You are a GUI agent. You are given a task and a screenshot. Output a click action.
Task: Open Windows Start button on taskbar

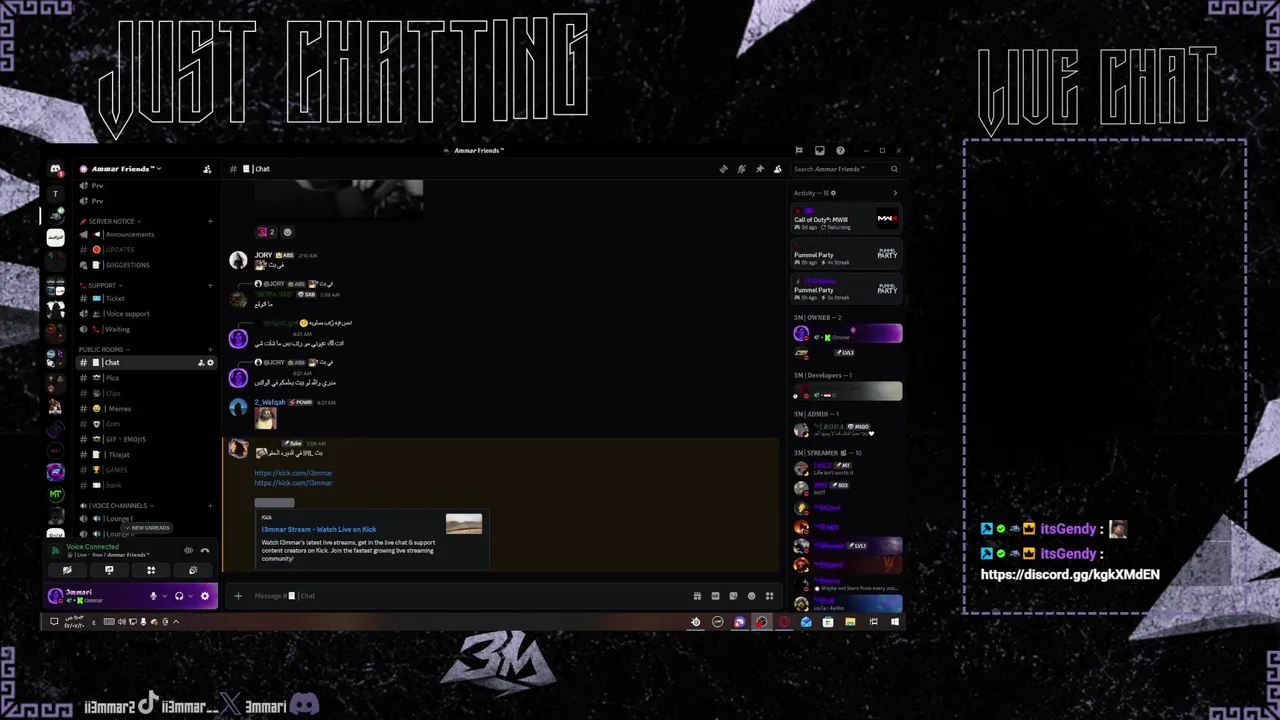point(895,622)
